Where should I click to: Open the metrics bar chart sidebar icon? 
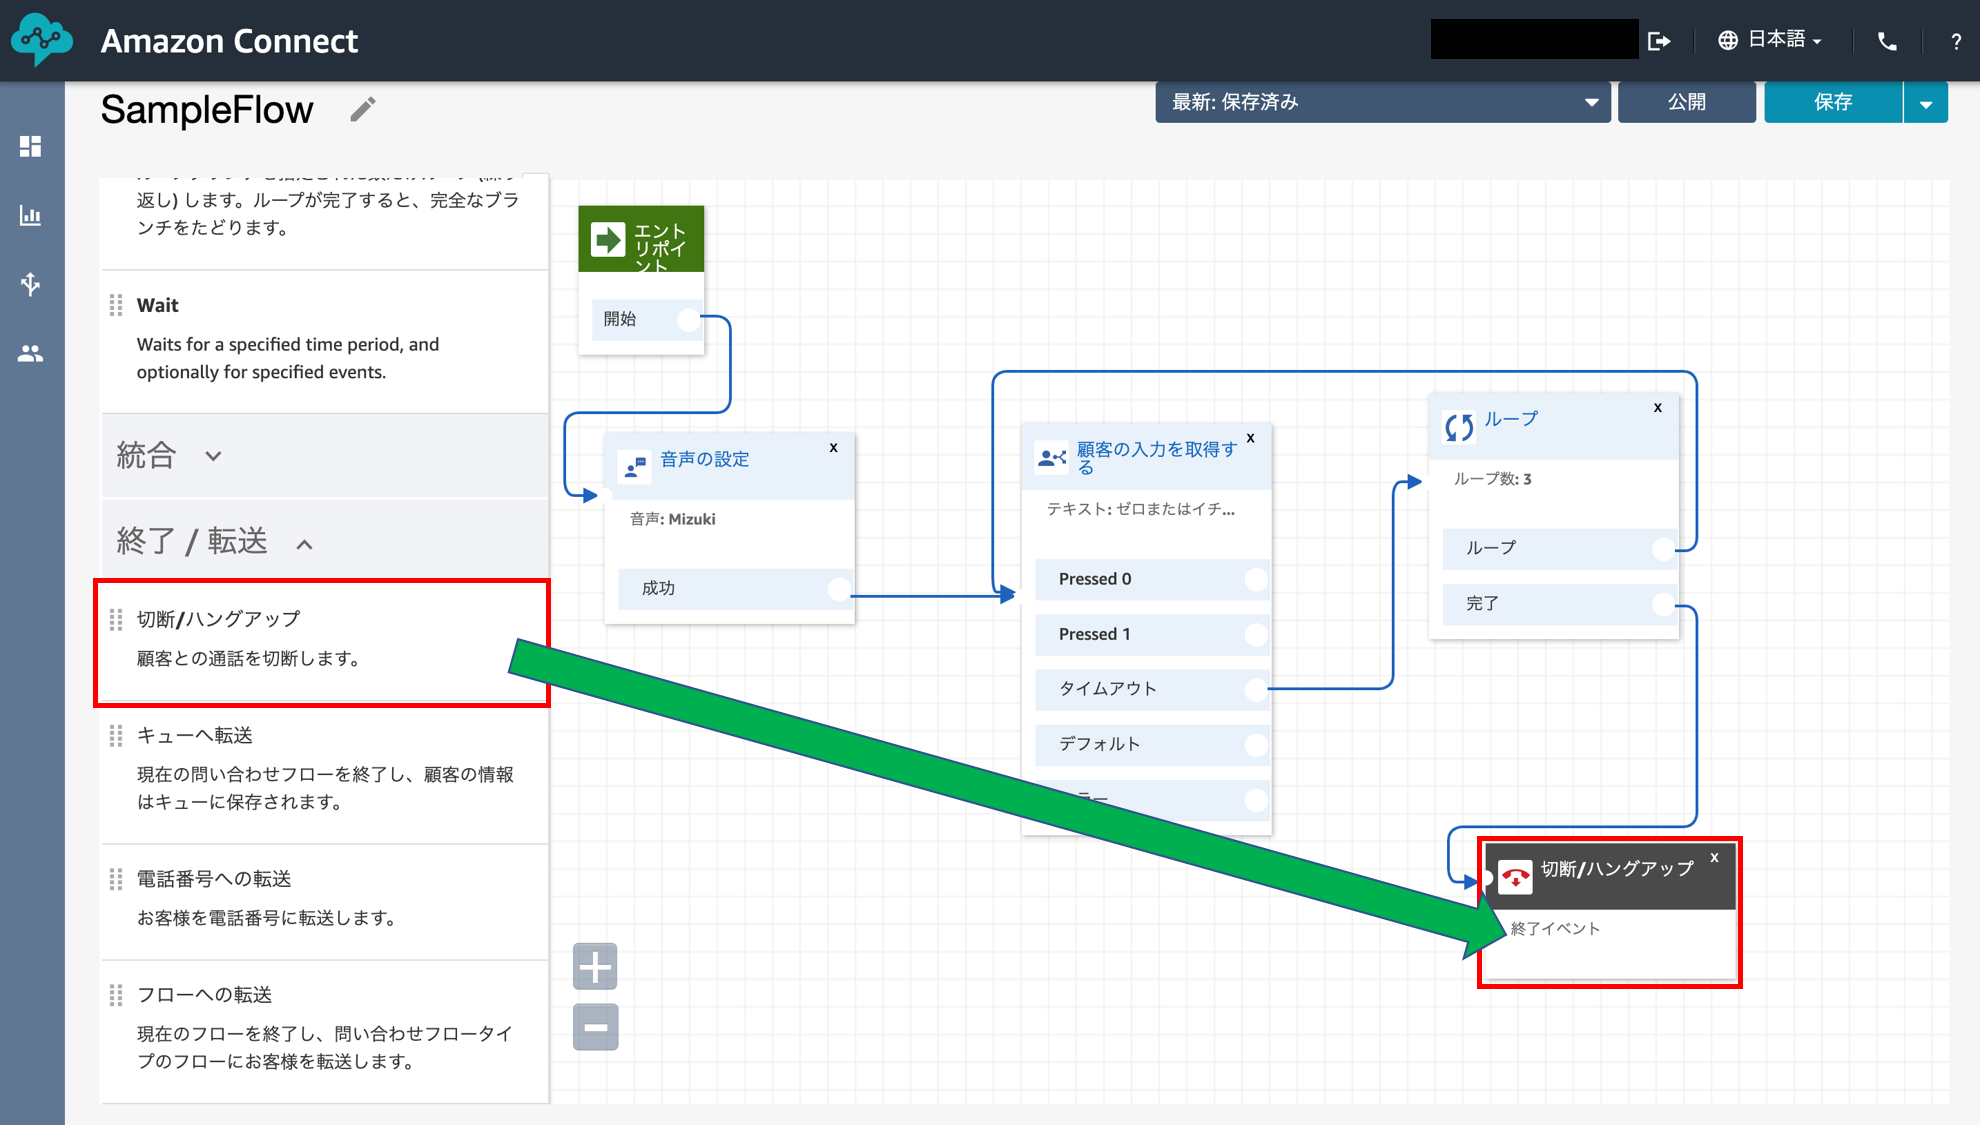pyautogui.click(x=31, y=215)
